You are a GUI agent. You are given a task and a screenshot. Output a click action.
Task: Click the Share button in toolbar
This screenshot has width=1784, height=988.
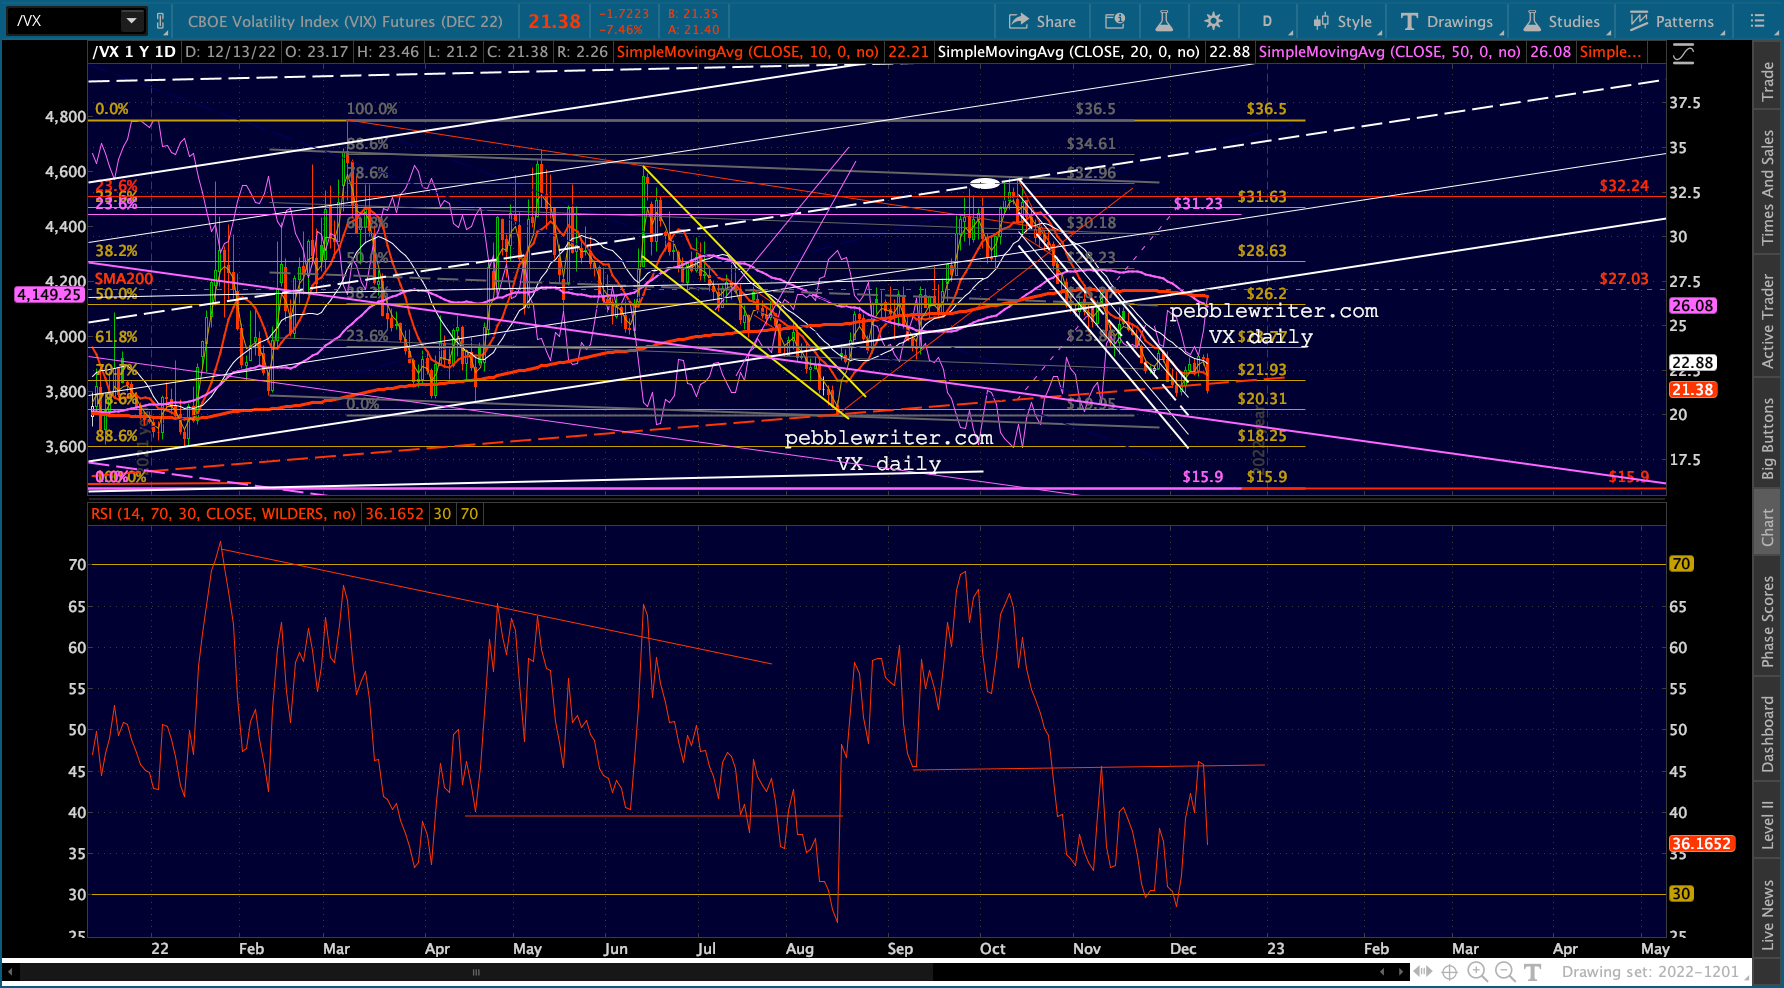coord(1042,21)
